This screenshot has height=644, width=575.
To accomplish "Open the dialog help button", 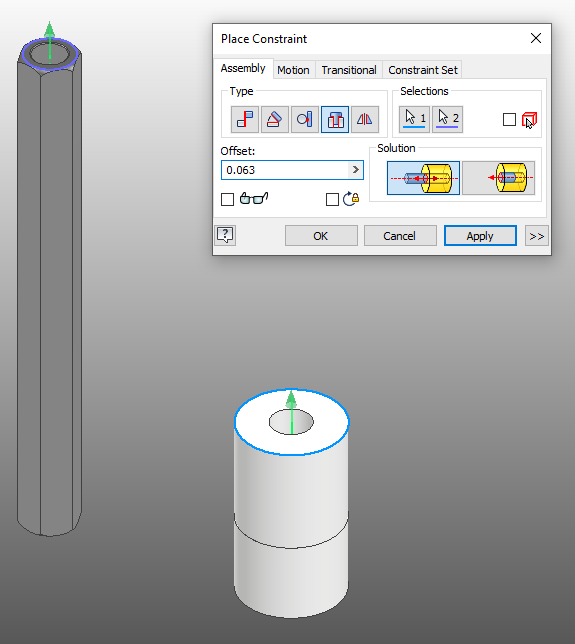I will 225,235.
